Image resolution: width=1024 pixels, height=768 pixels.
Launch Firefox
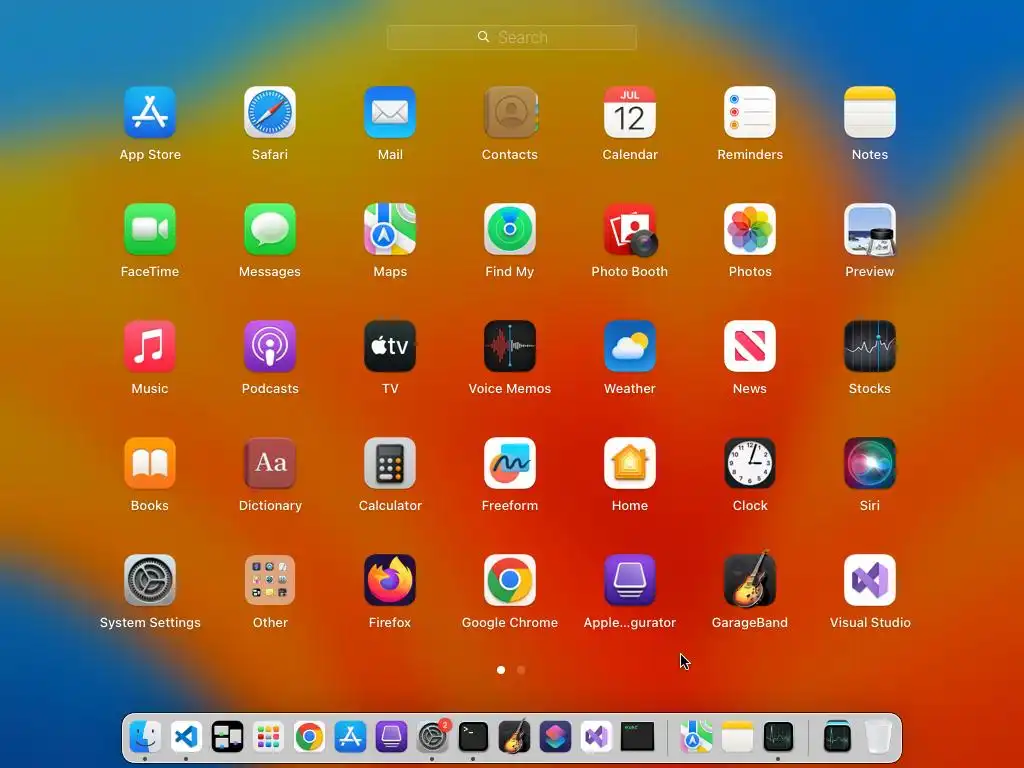tap(390, 580)
